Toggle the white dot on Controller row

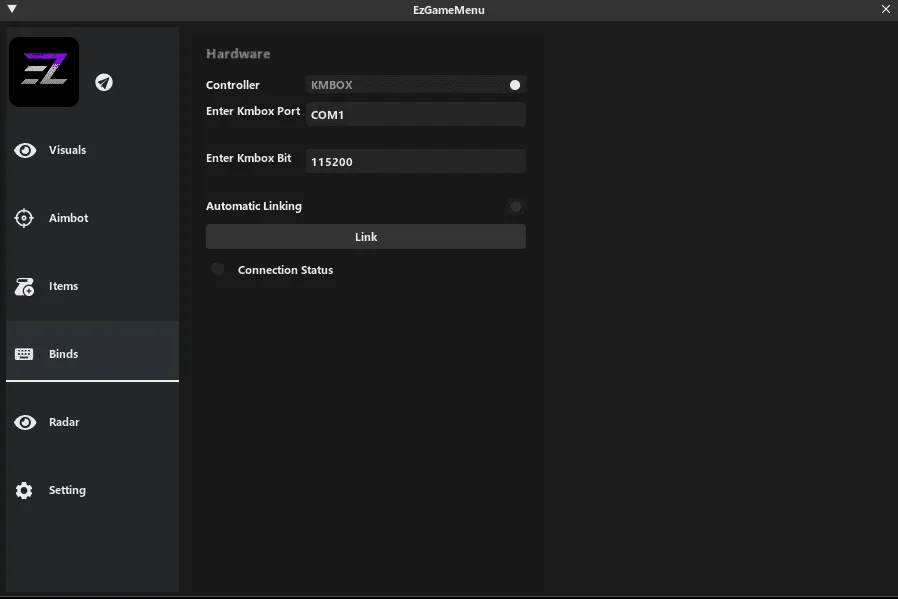515,86
